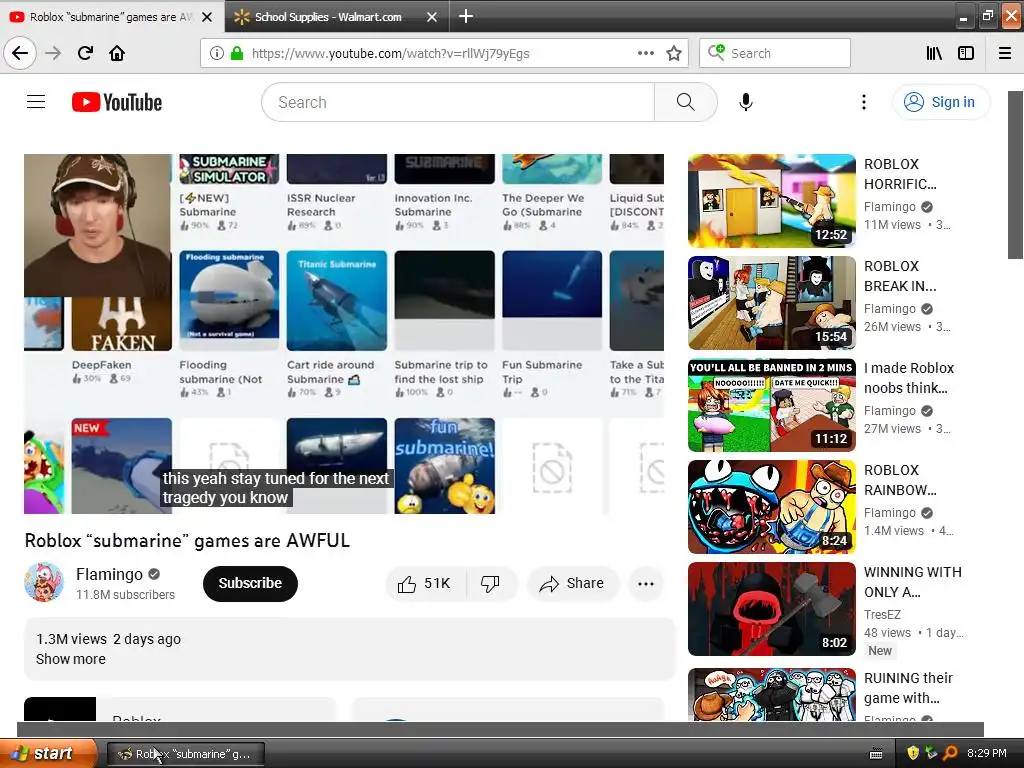The width and height of the screenshot is (1024, 768).
Task: Click the Sign in button
Action: click(940, 102)
